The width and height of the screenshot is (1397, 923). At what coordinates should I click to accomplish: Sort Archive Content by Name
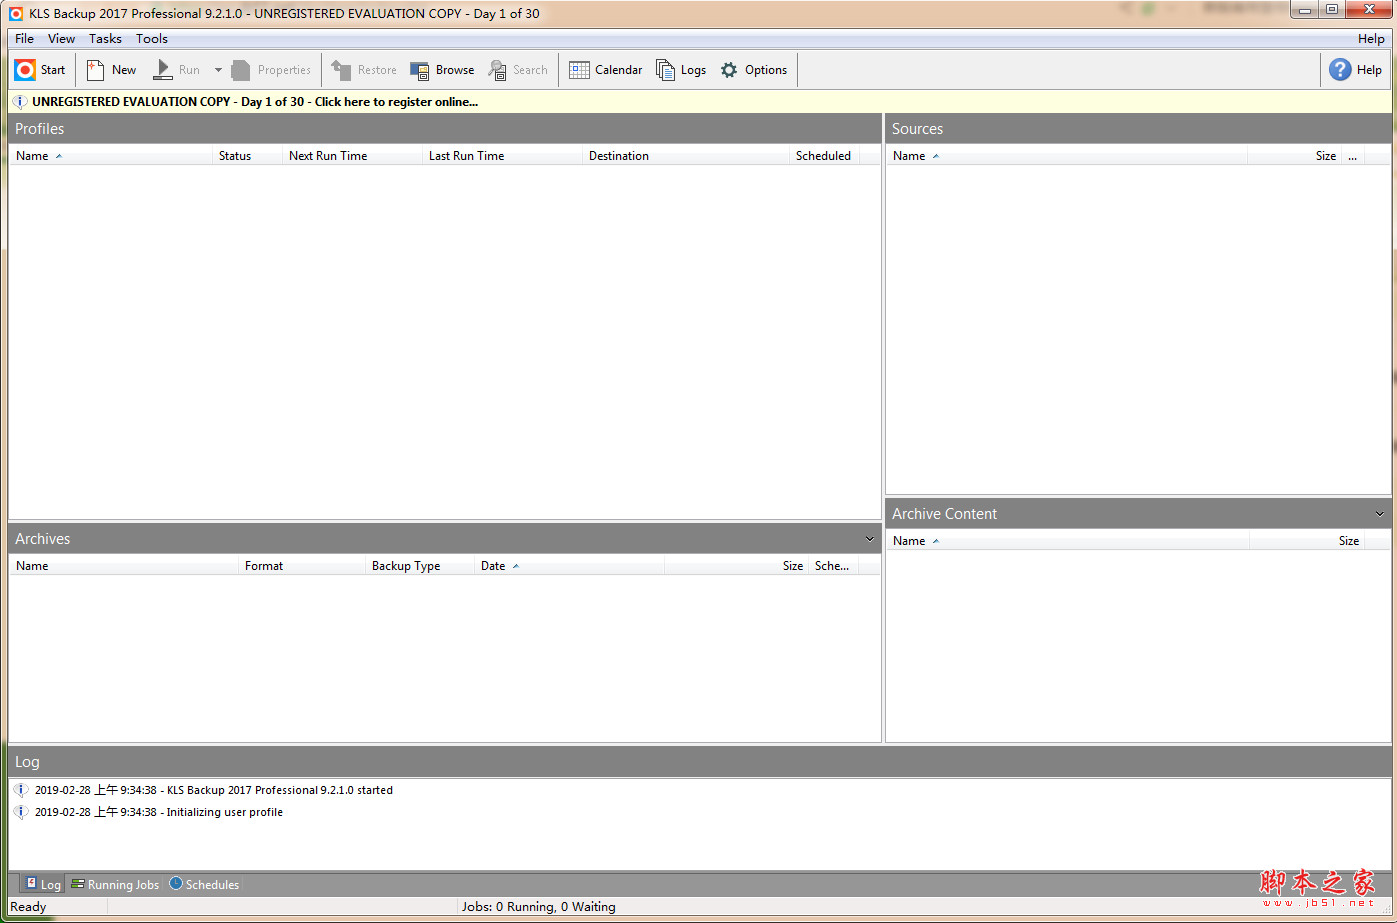click(1068, 541)
